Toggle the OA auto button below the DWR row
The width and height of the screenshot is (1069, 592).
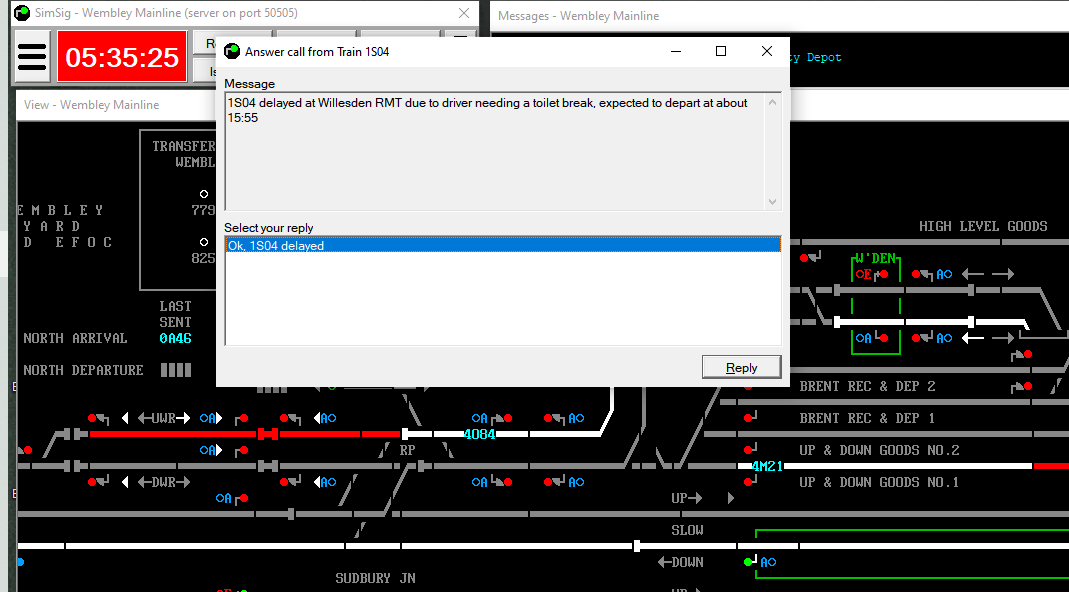point(223,499)
